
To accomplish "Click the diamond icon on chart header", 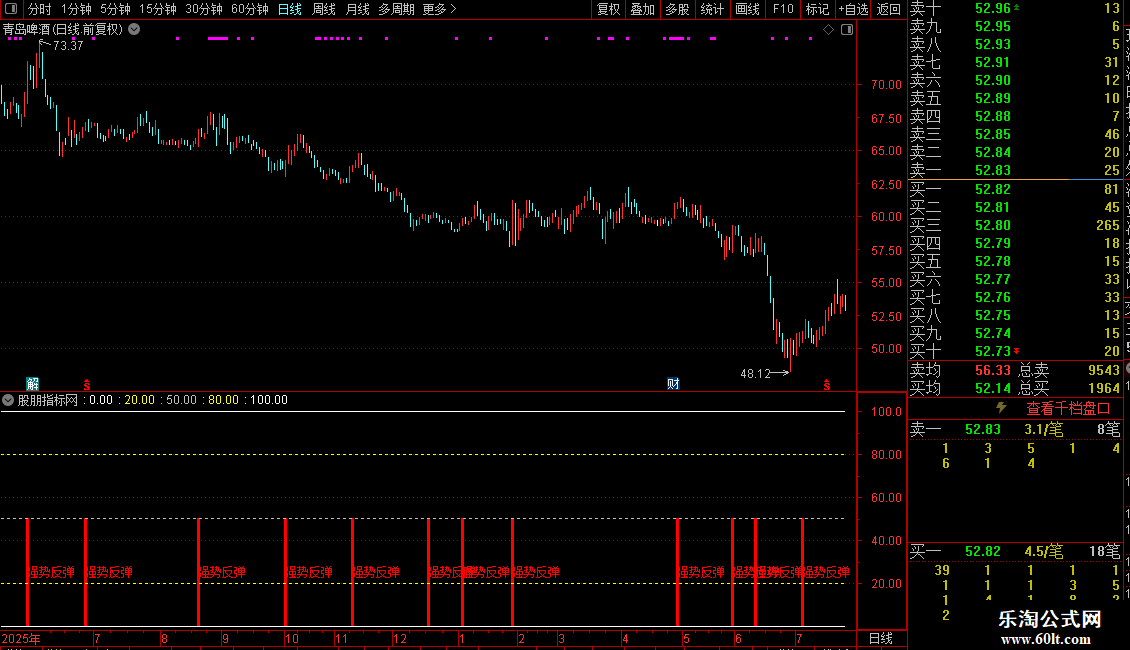I will [x=828, y=30].
